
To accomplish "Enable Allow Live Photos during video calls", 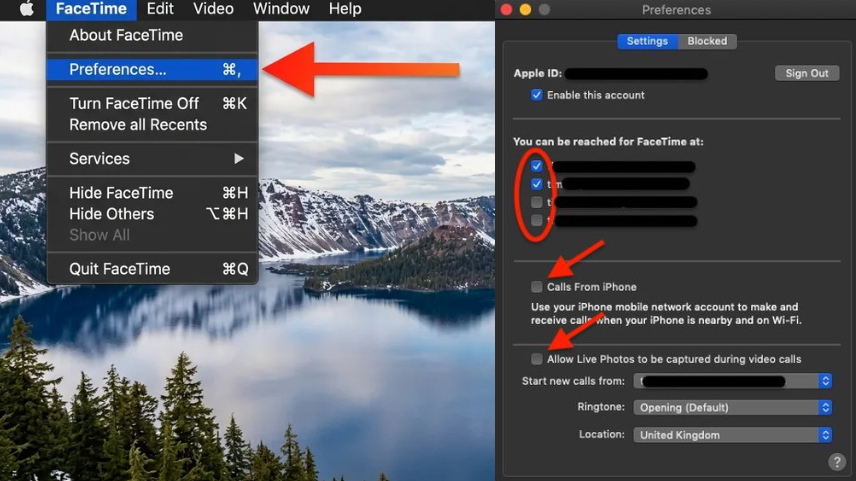I will [537, 359].
